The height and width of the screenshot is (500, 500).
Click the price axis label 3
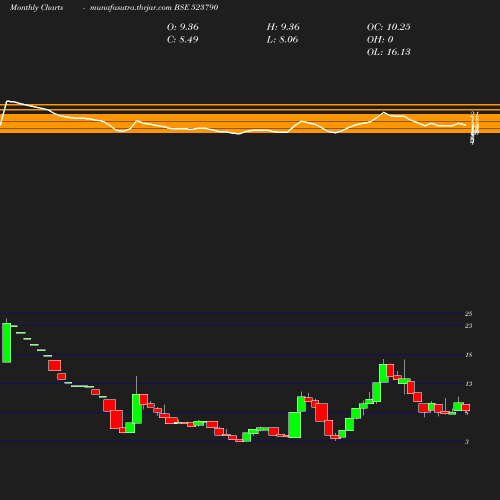tap(467, 442)
